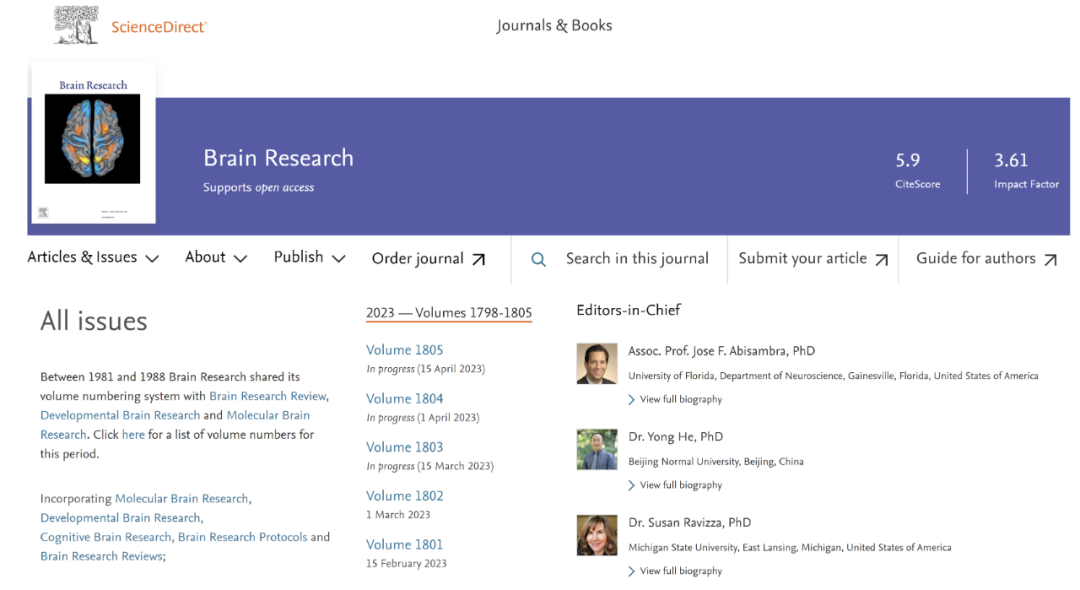Screen dimensions: 1080x590
Task: Click the Guide for authors arrow icon
Action: [1050, 259]
